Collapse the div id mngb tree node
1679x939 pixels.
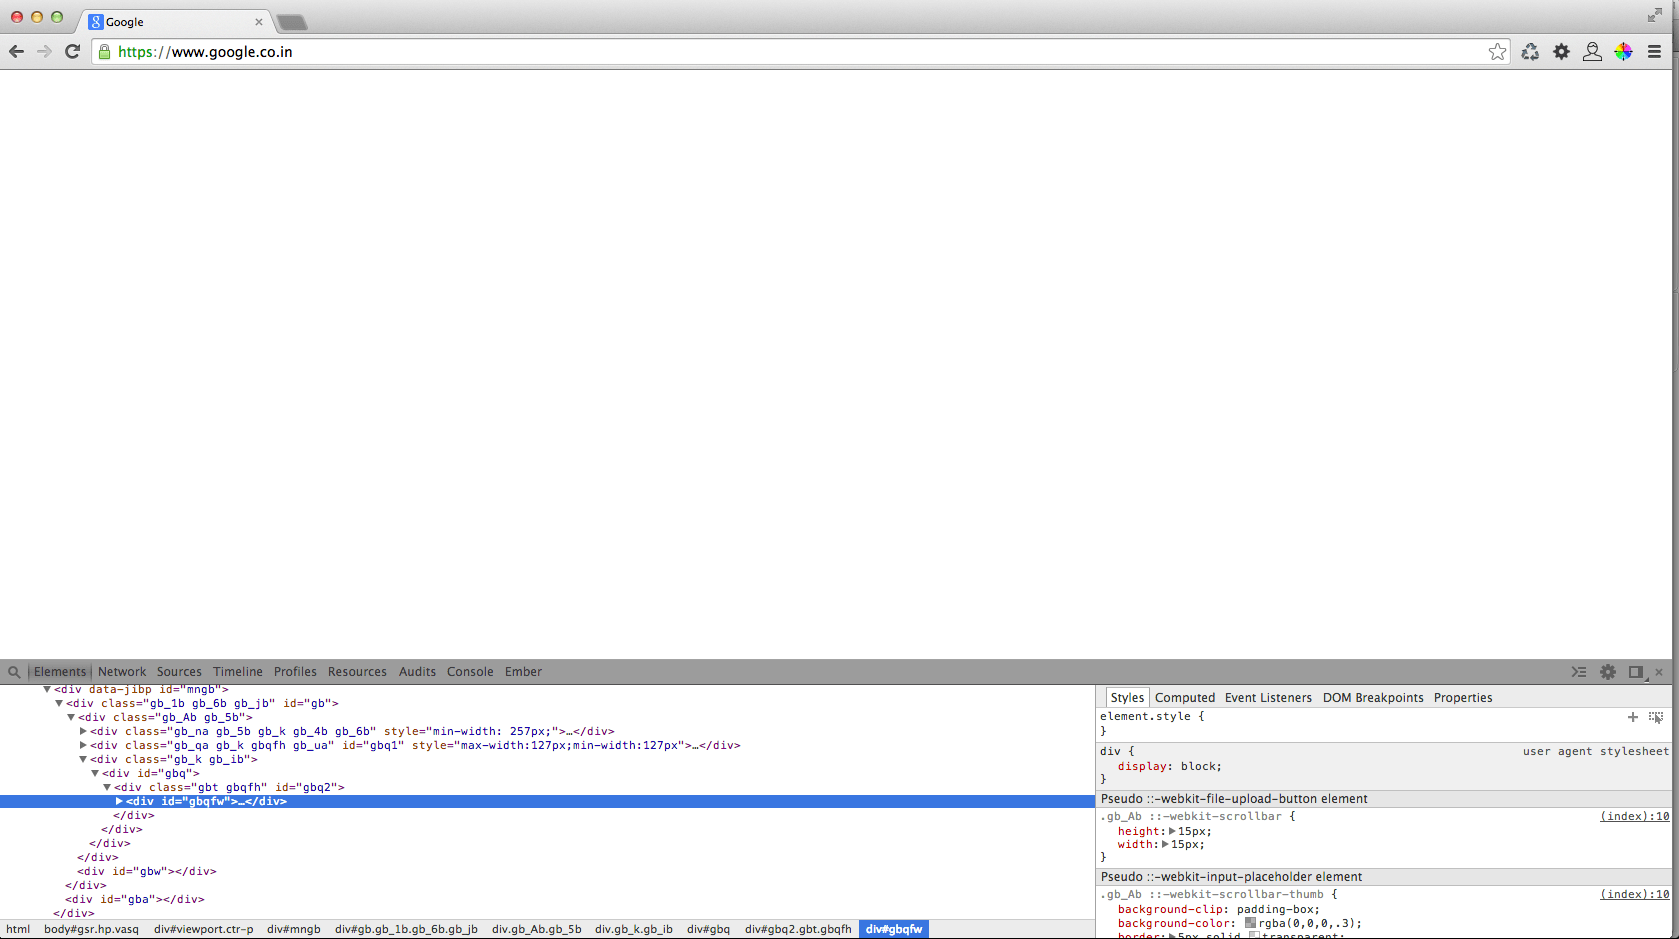pyautogui.click(x=46, y=689)
